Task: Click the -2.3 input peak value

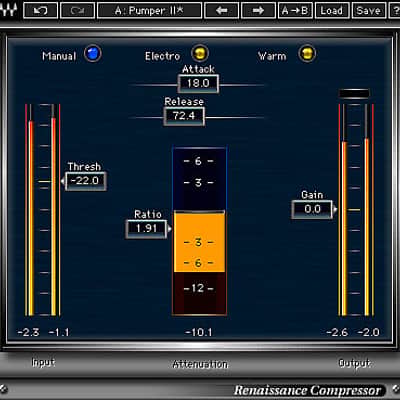Action: pos(28,332)
